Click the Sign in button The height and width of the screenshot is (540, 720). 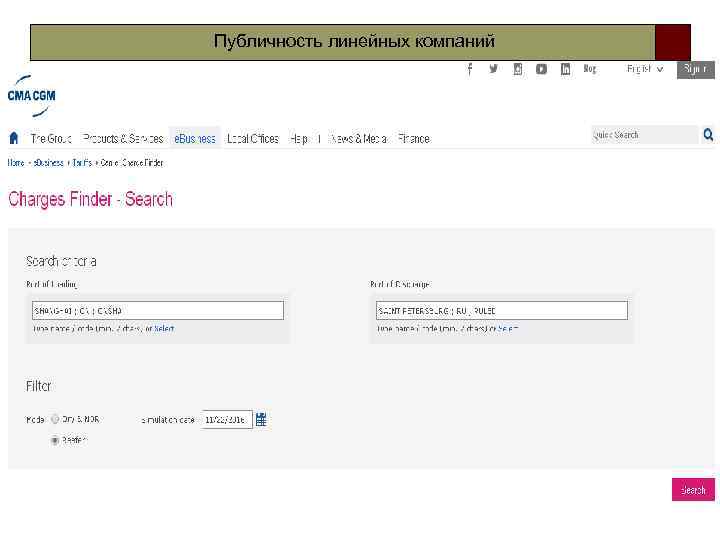point(695,69)
